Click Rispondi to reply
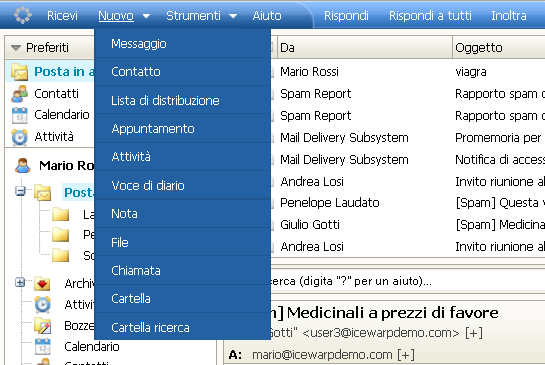Viewport: 545px width, 365px height. click(x=346, y=16)
